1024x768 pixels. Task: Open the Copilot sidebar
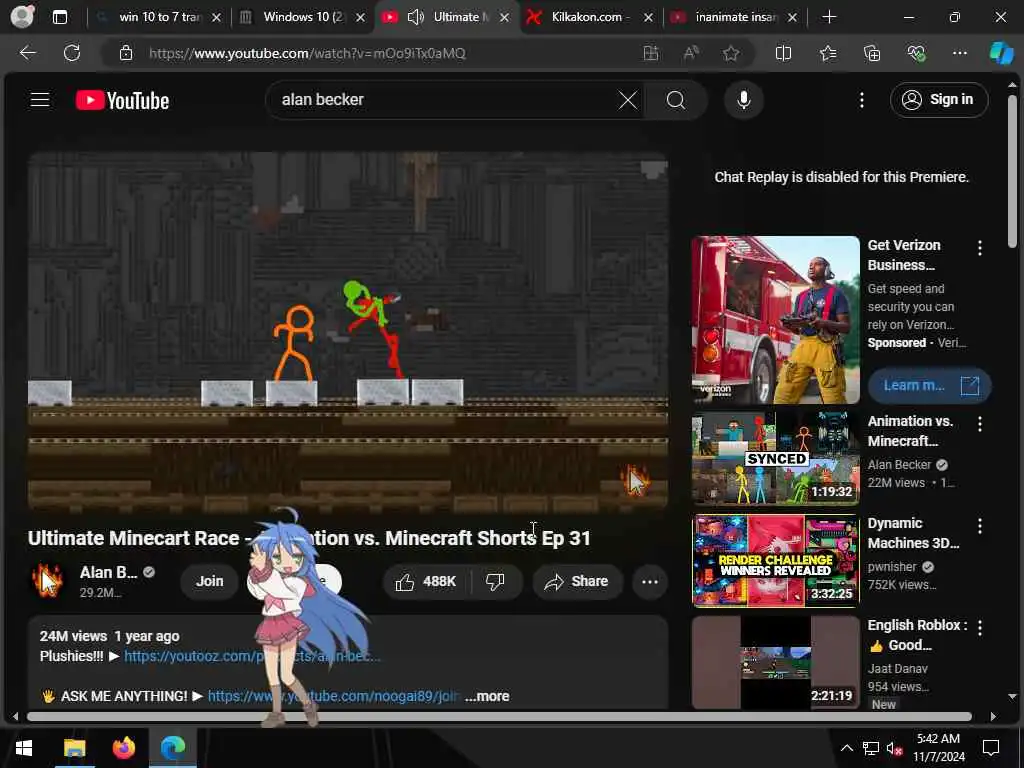[x=1001, y=53]
